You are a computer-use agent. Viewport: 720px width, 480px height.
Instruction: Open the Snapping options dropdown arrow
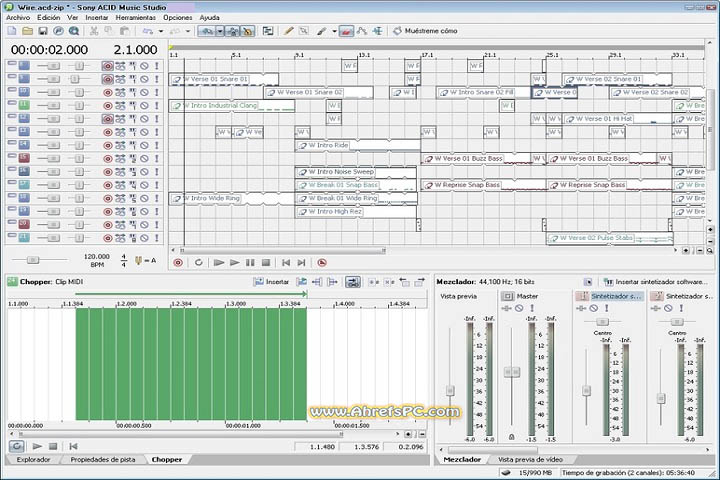coord(220,31)
